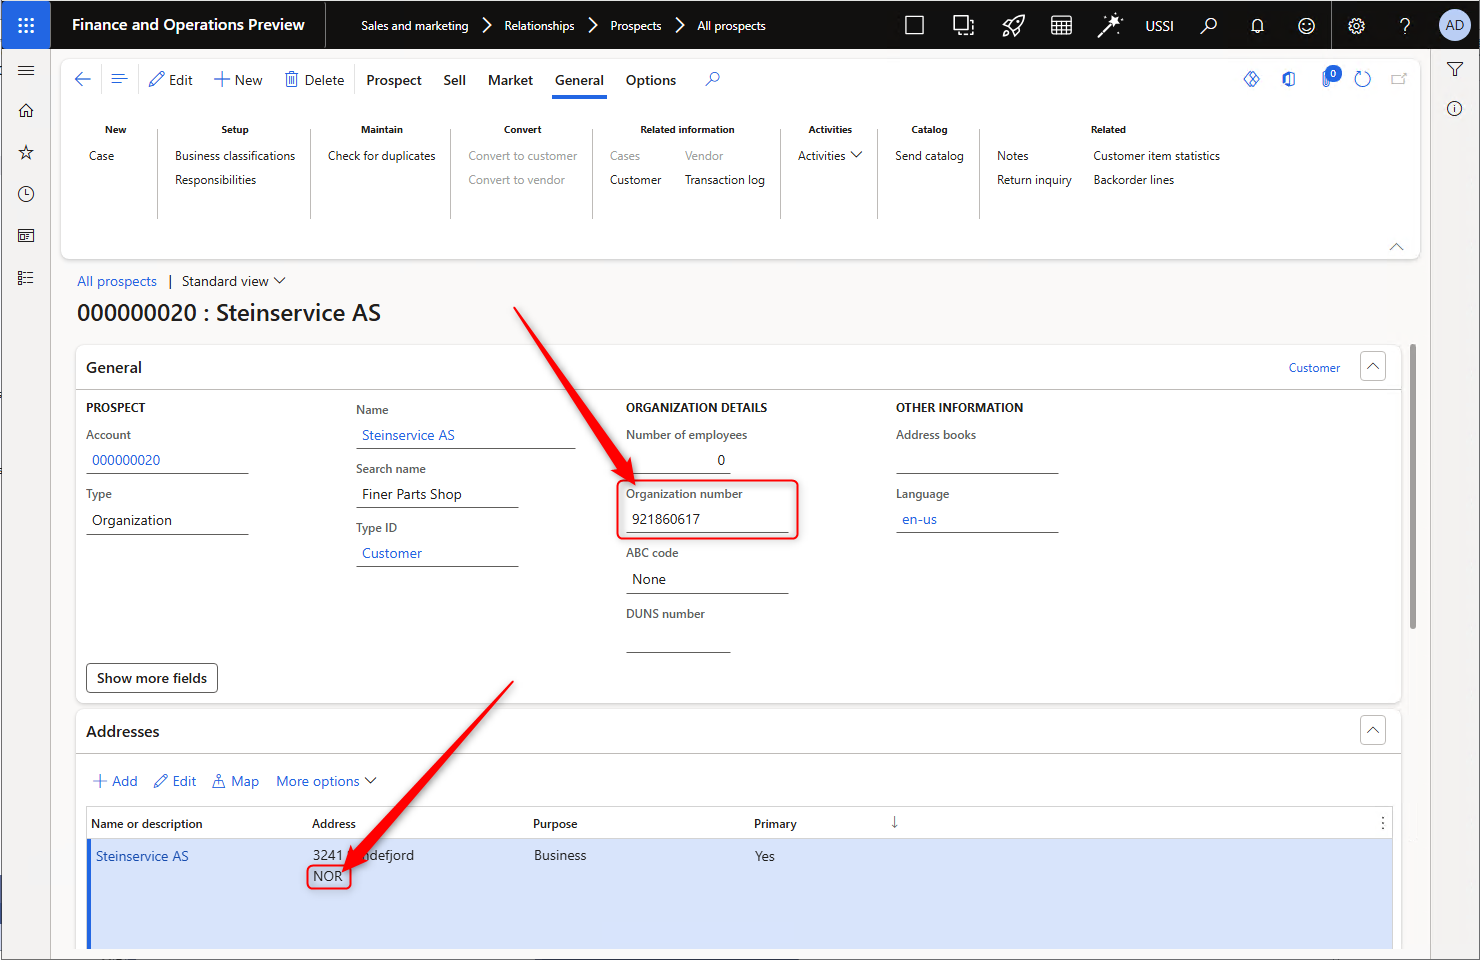Image resolution: width=1480 pixels, height=960 pixels.
Task: Open Recent clock icon in sidebar
Action: [x=26, y=194]
